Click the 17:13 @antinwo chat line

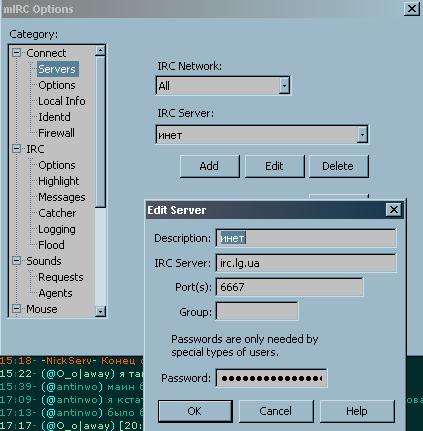click(72, 413)
